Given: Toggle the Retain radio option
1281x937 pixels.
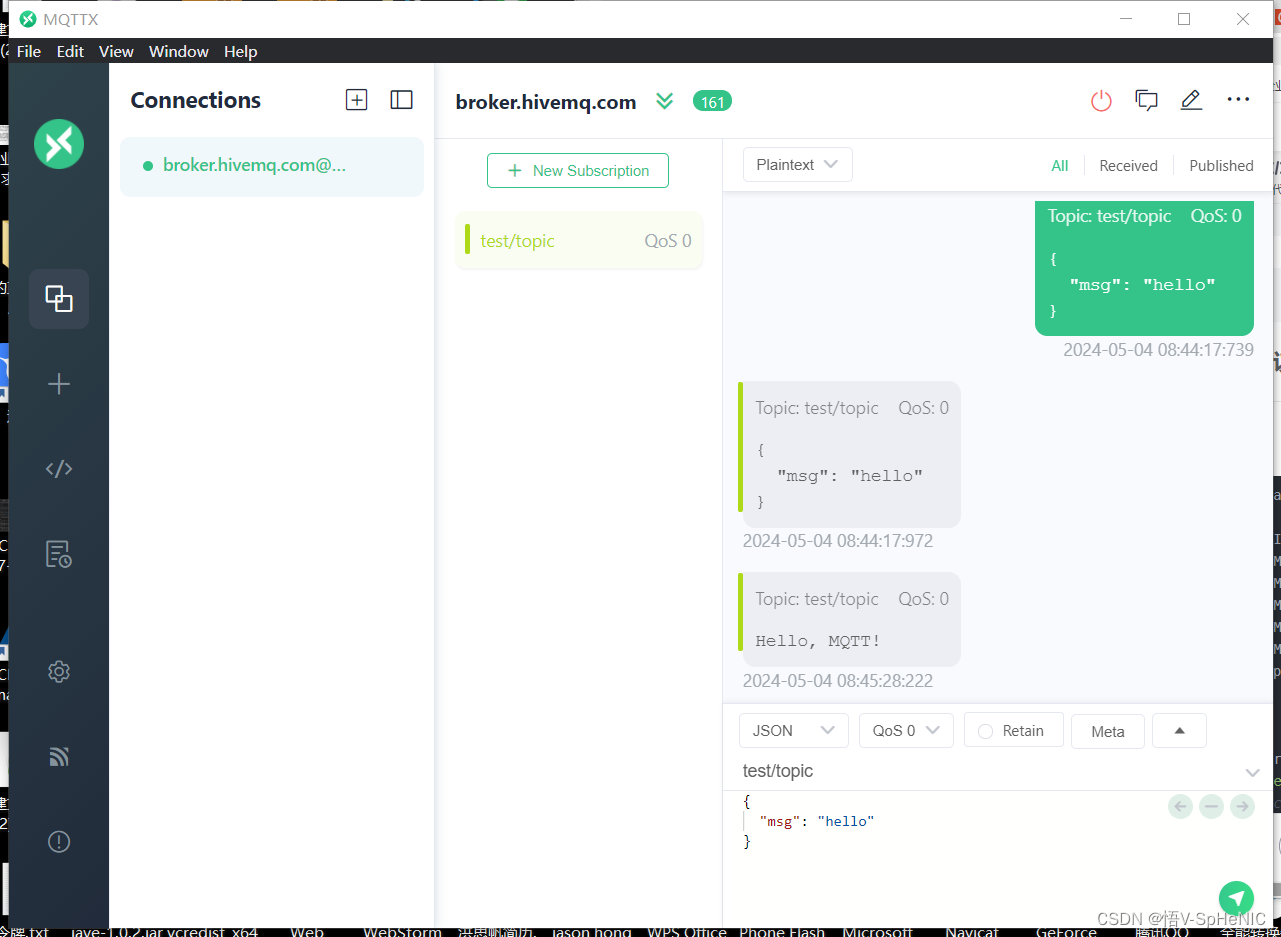Looking at the screenshot, I should [x=1013, y=731].
